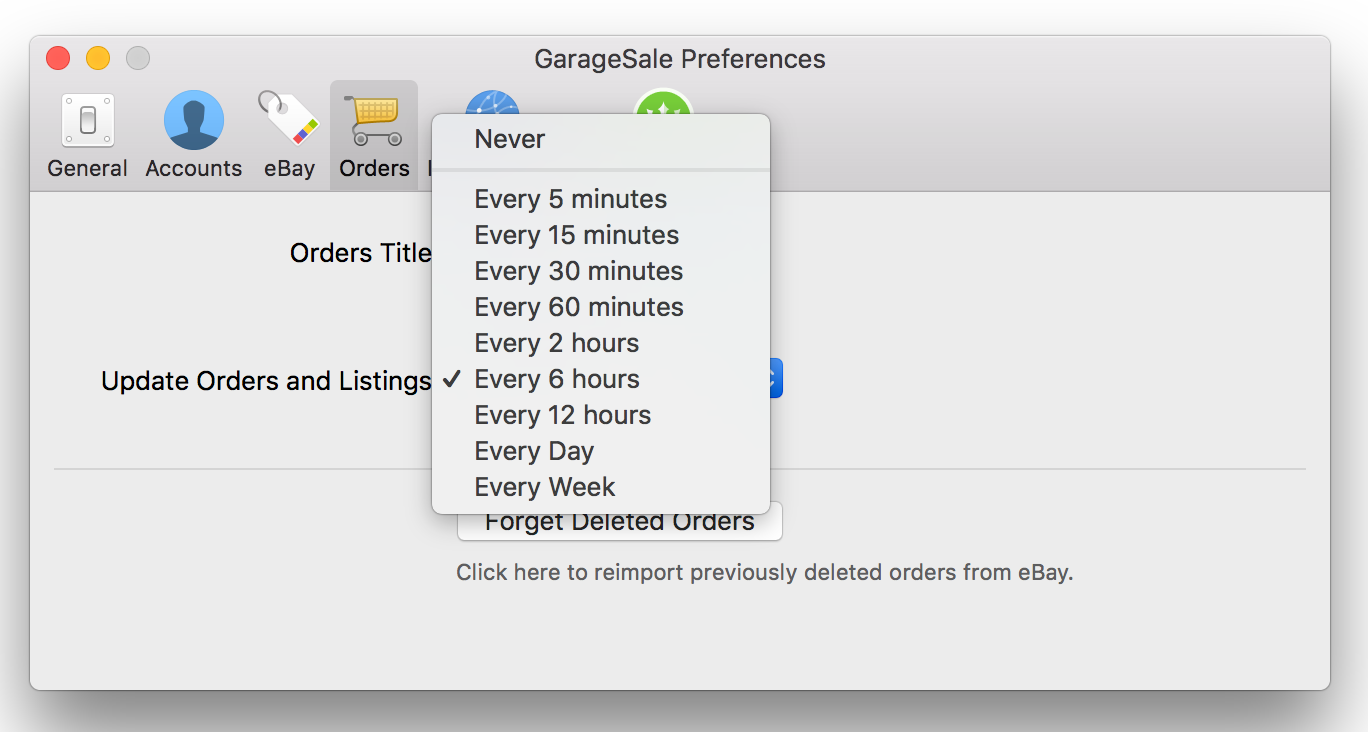Close the GarageSale Preferences window

tap(58, 58)
